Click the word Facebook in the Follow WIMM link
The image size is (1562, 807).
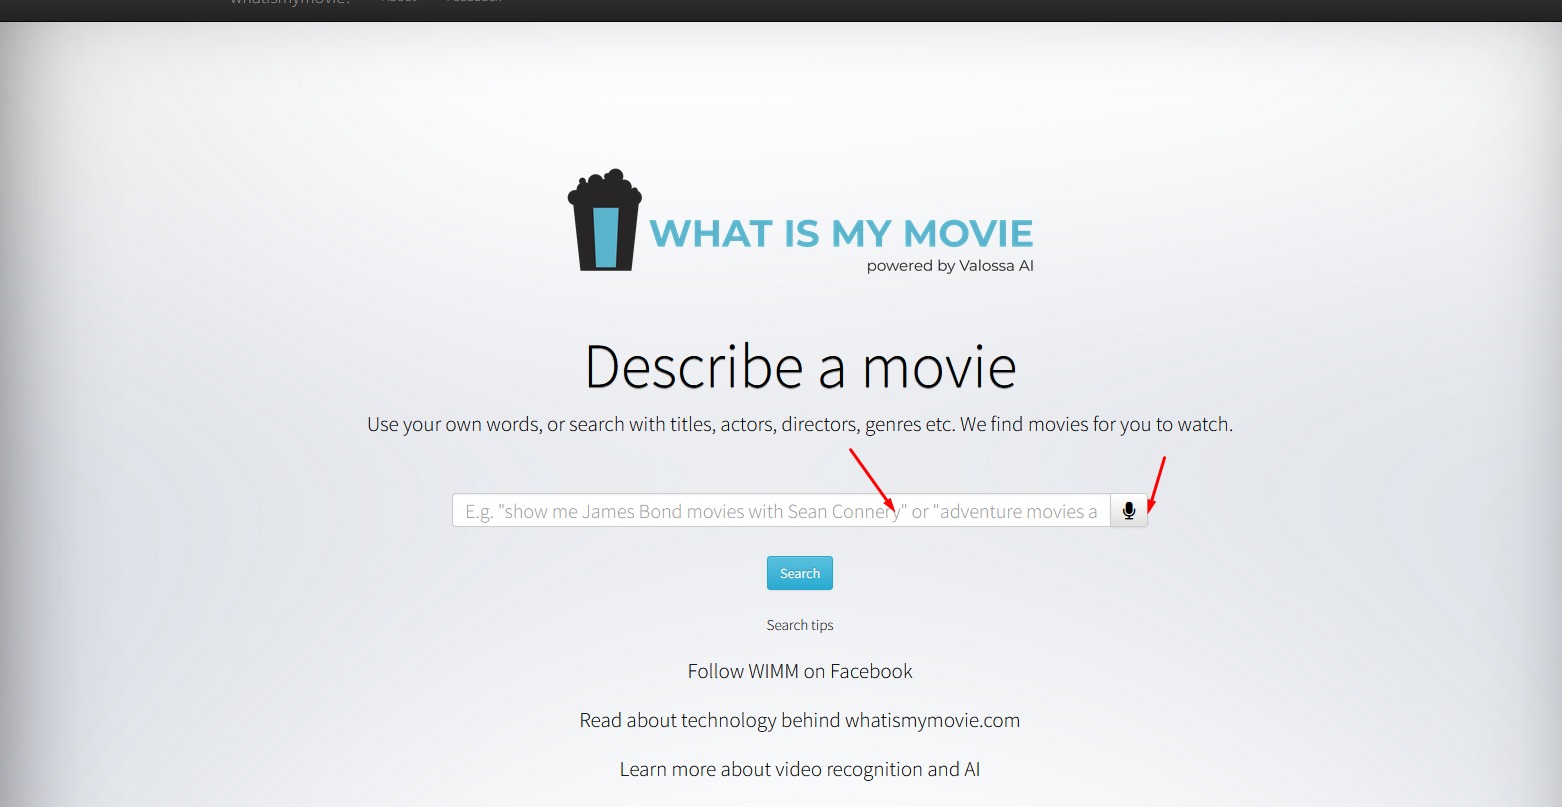pyautogui.click(x=871, y=671)
